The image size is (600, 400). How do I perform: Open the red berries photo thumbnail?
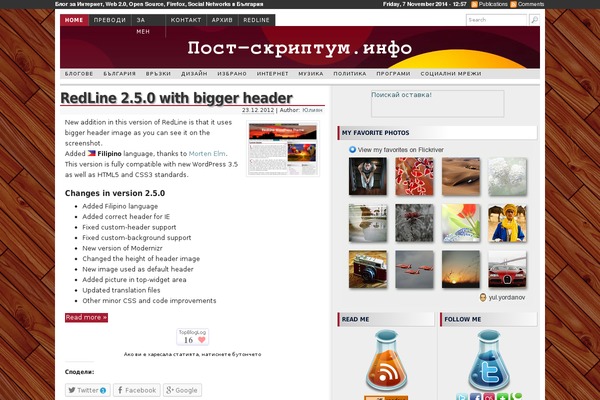(414, 176)
